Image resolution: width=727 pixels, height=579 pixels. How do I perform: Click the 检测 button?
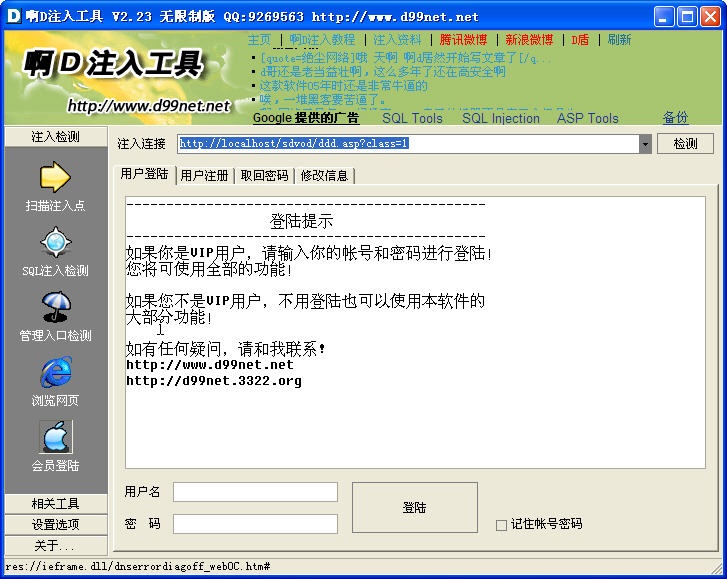point(685,143)
